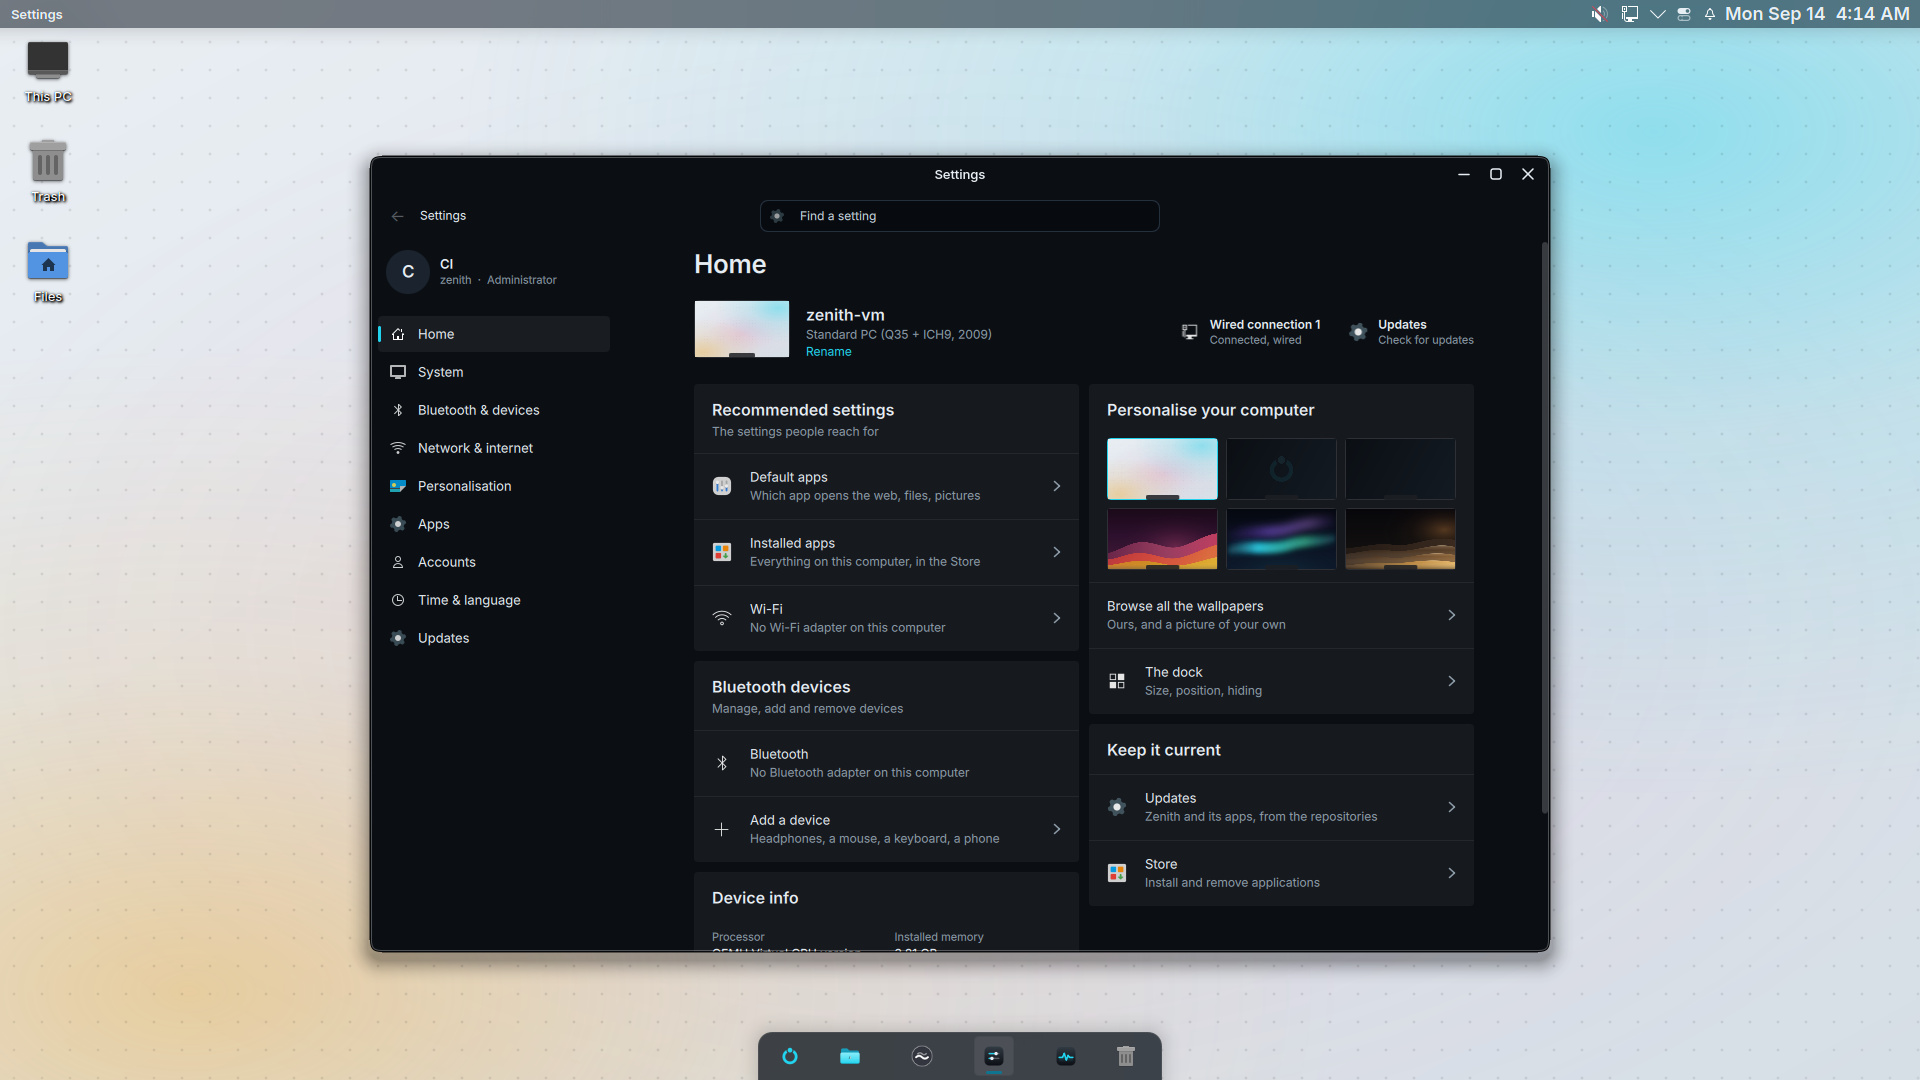Click the trash icon in the dock
The width and height of the screenshot is (1920, 1080).
pos(1126,1056)
